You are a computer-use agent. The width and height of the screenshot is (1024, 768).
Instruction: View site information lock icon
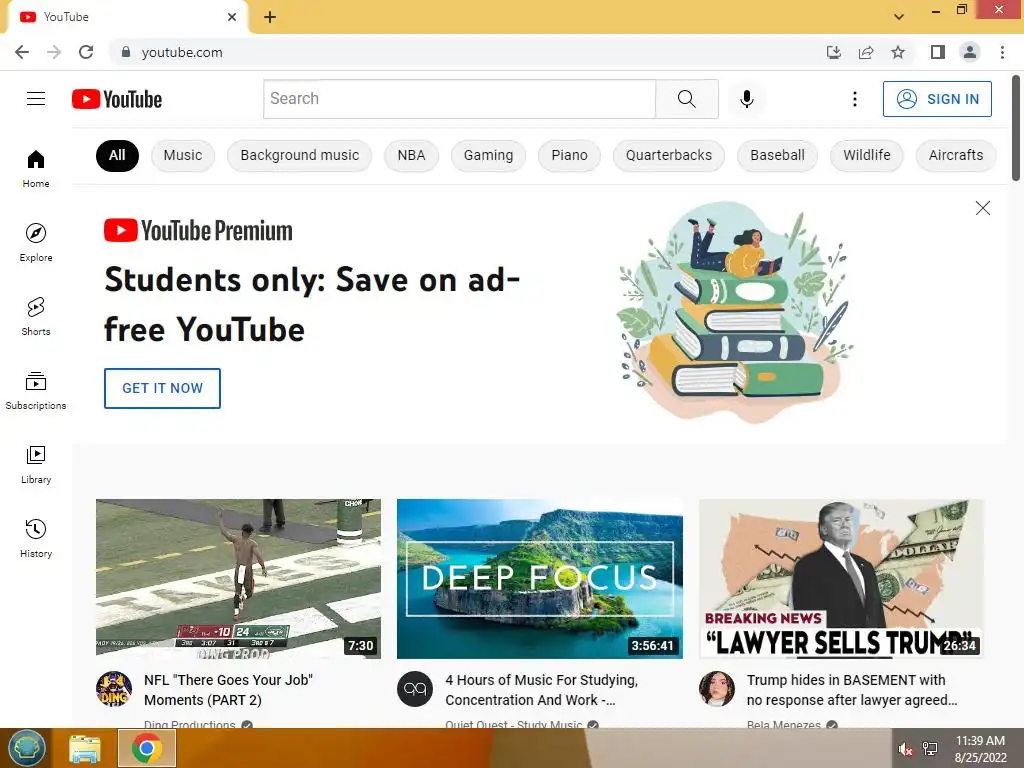click(126, 52)
